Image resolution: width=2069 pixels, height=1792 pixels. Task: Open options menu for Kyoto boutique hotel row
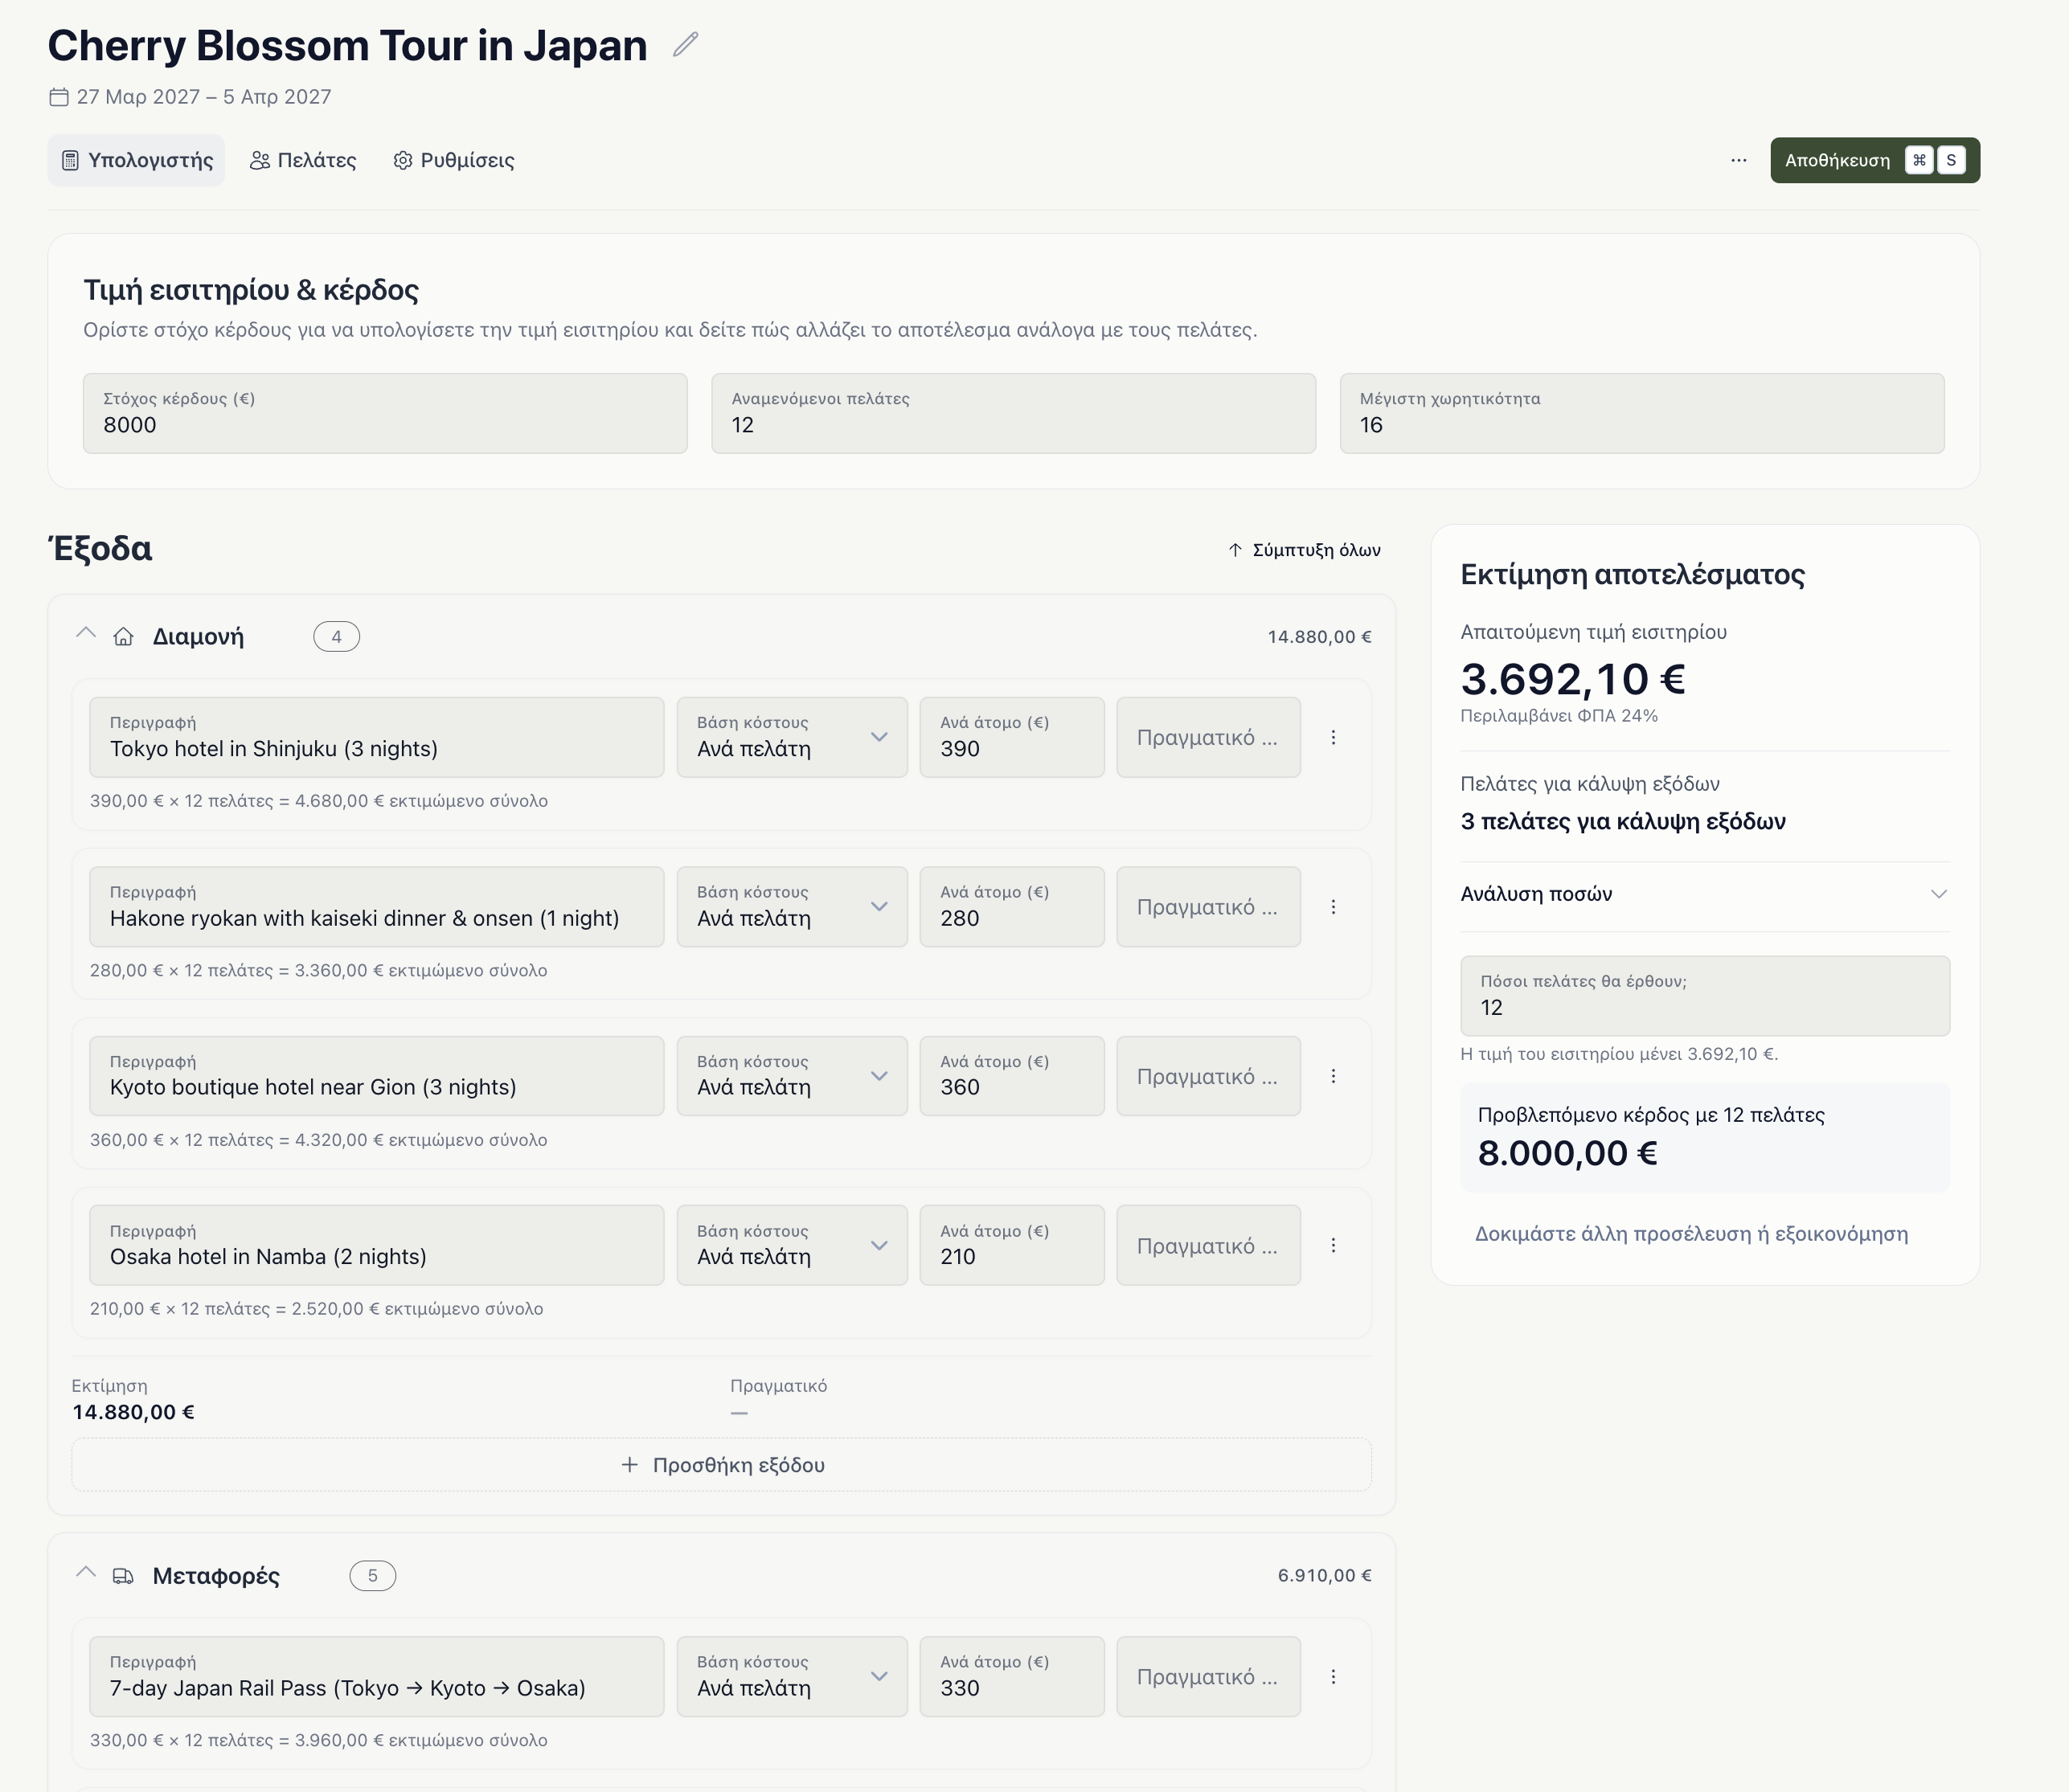click(x=1333, y=1076)
